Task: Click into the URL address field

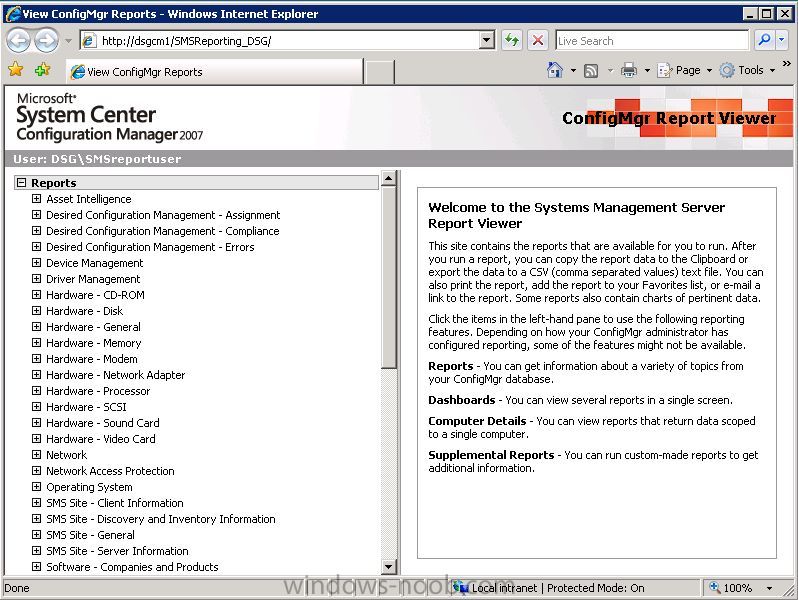Action: coord(288,41)
